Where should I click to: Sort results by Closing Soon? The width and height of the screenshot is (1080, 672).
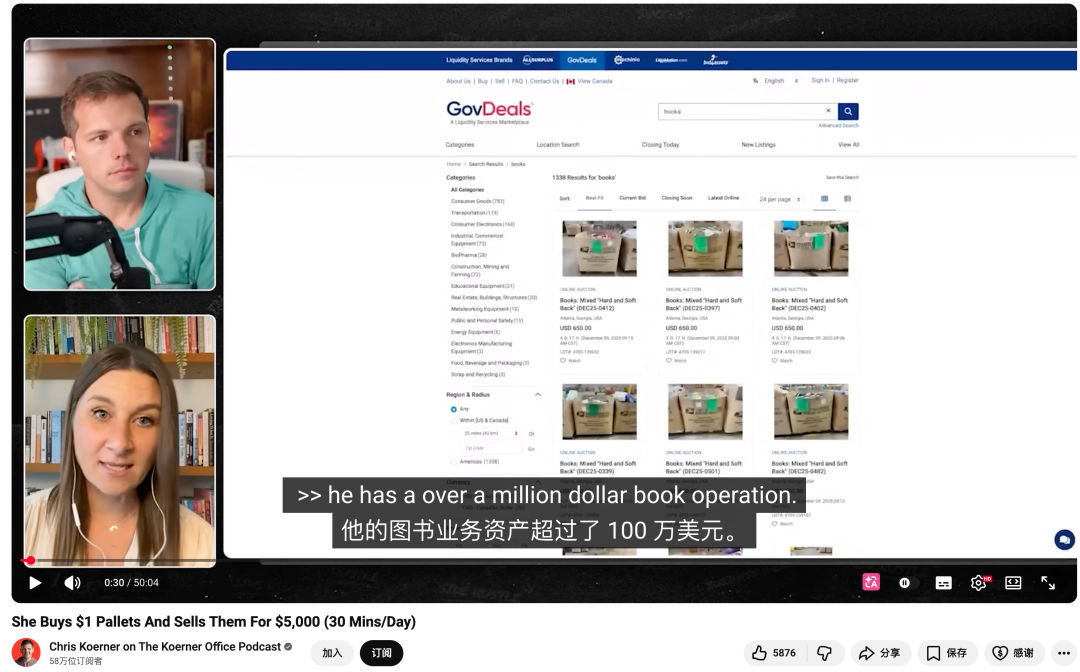(x=677, y=198)
